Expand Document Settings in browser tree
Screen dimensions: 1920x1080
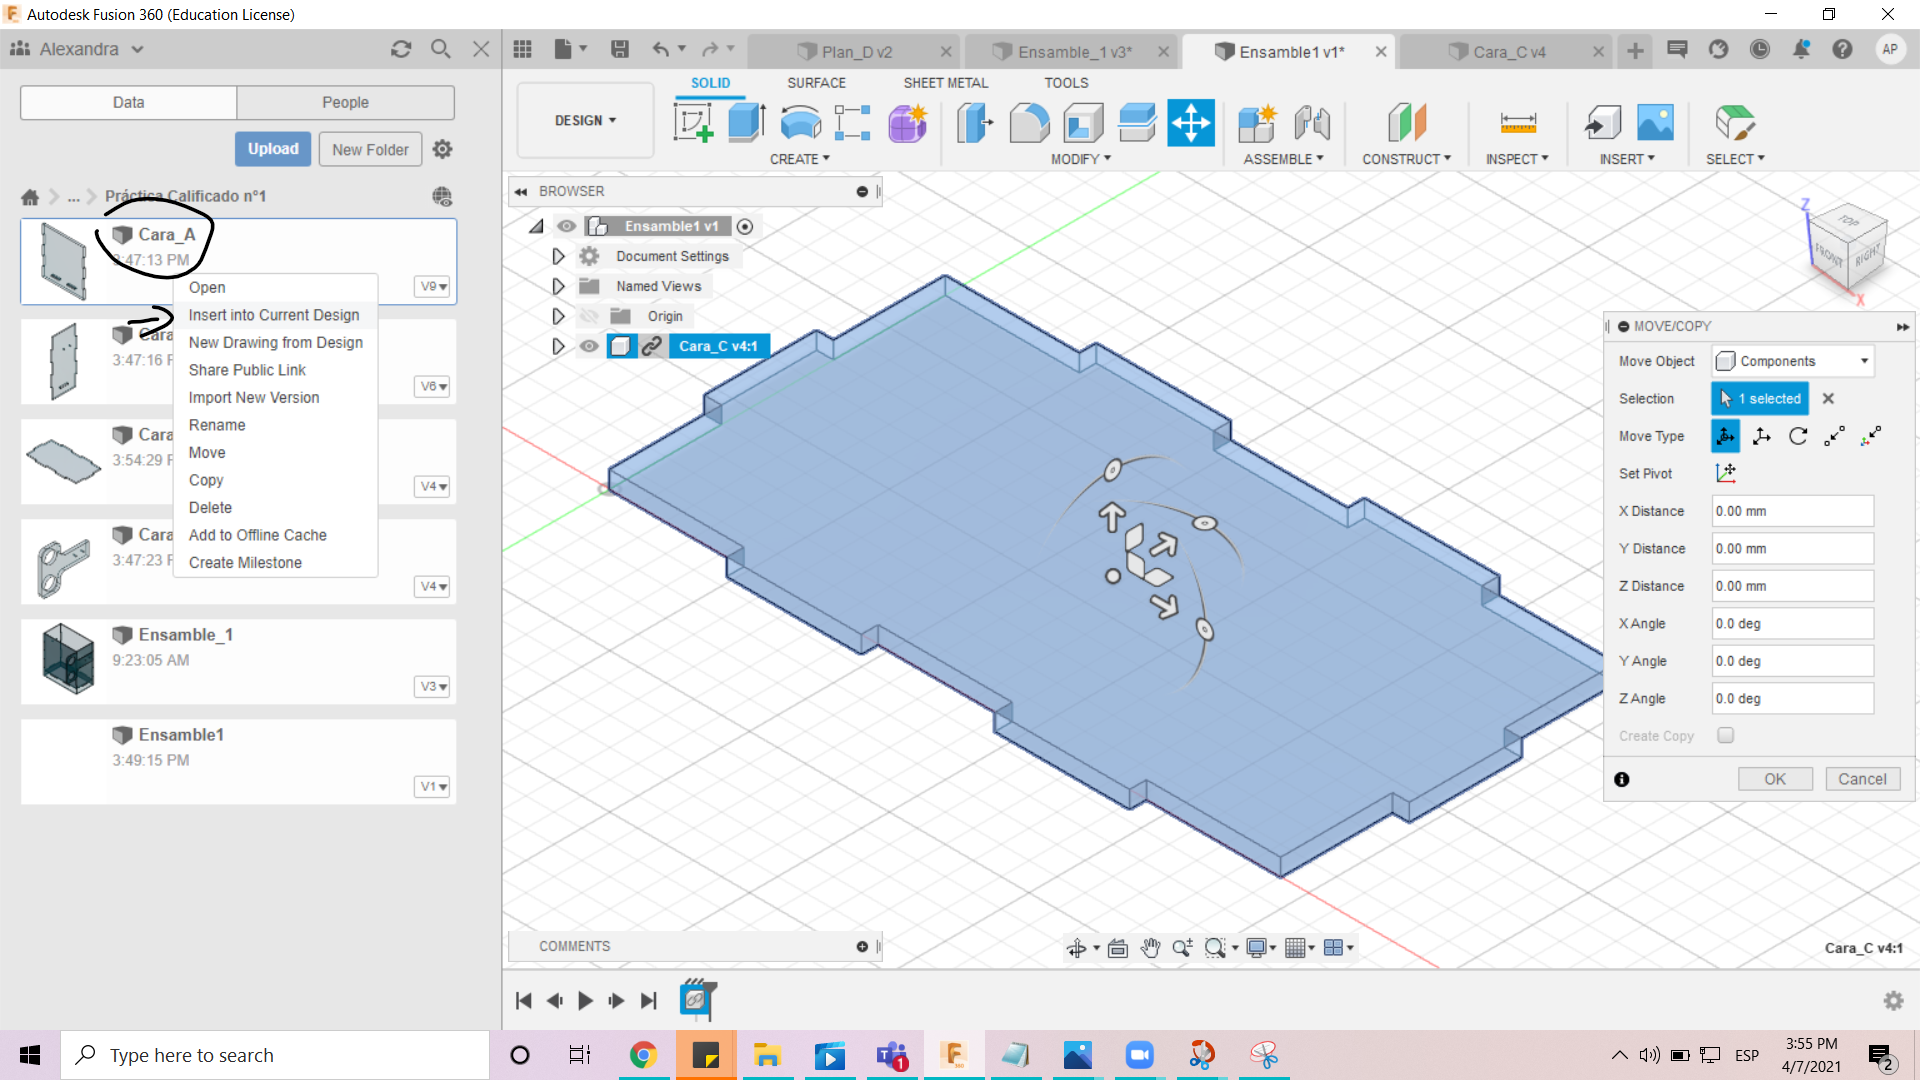[x=556, y=256]
